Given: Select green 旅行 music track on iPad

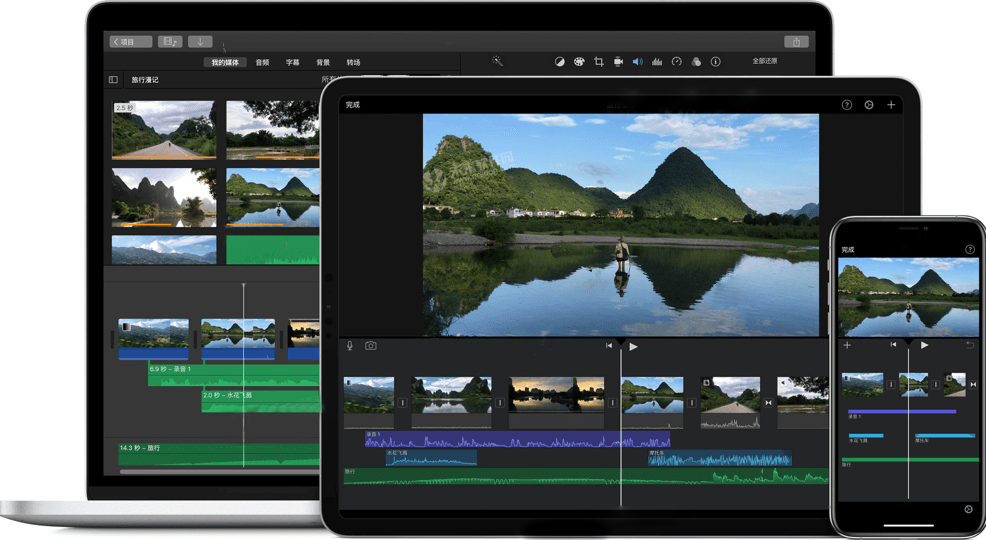Looking at the screenshot, I should 586,477.
